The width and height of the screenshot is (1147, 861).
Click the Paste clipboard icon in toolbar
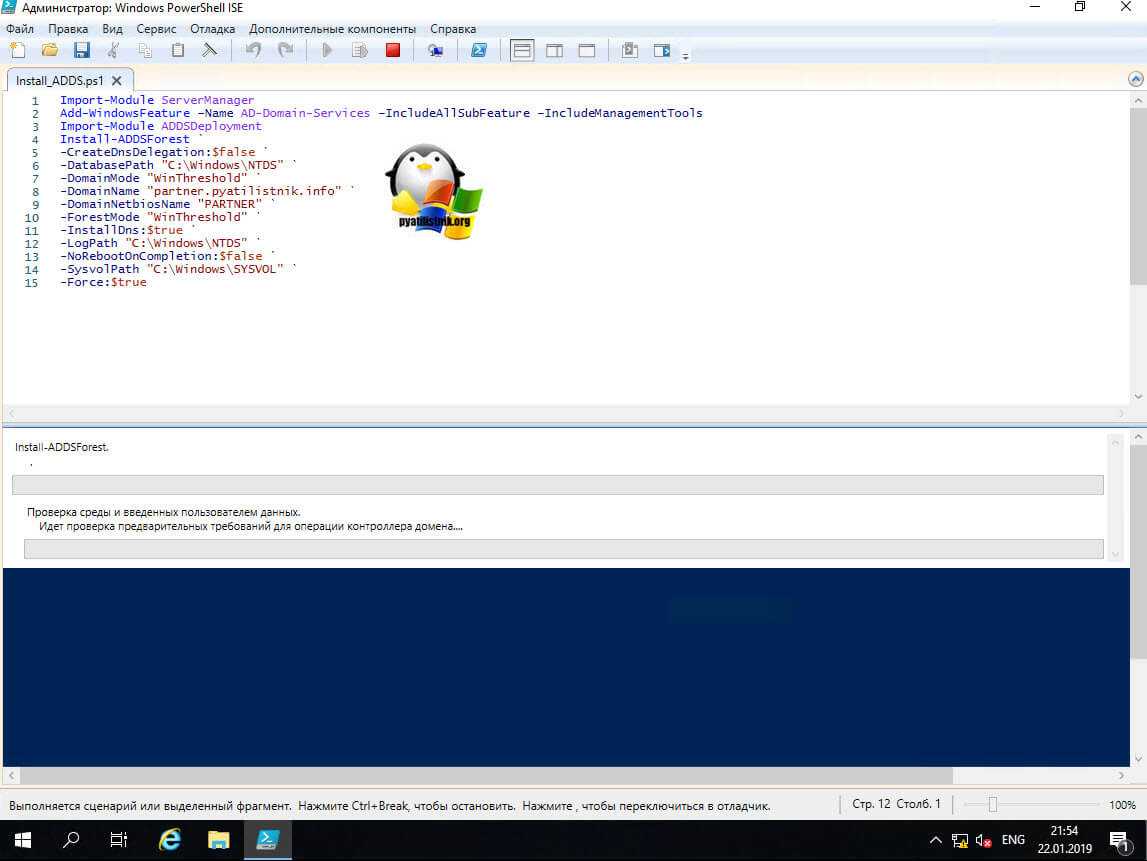178,50
